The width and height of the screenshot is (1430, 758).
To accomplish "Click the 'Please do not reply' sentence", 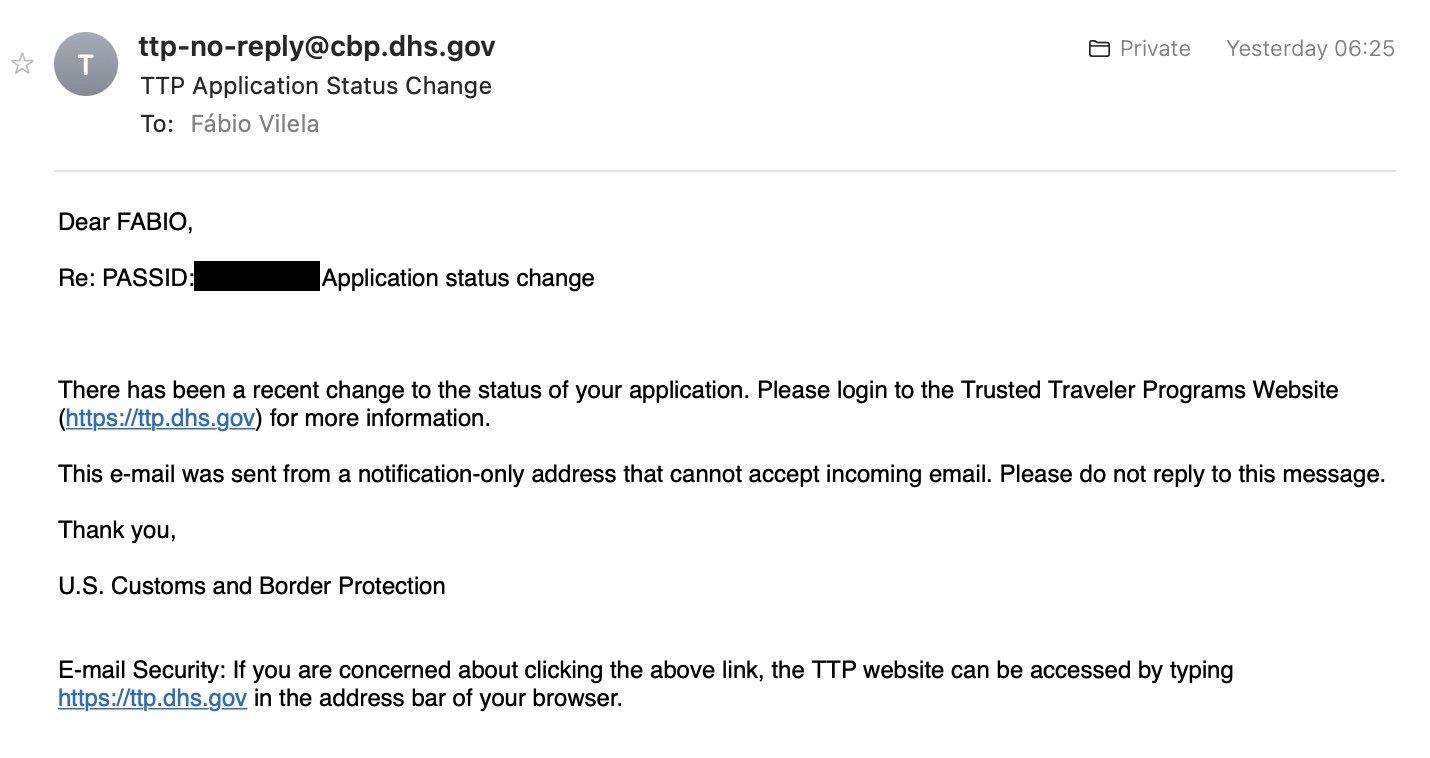I will tap(1192, 474).
